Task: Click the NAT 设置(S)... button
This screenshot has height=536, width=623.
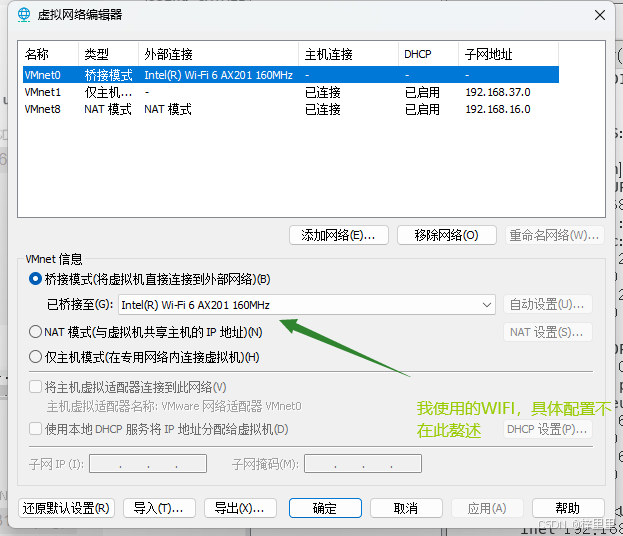Action: coord(548,332)
